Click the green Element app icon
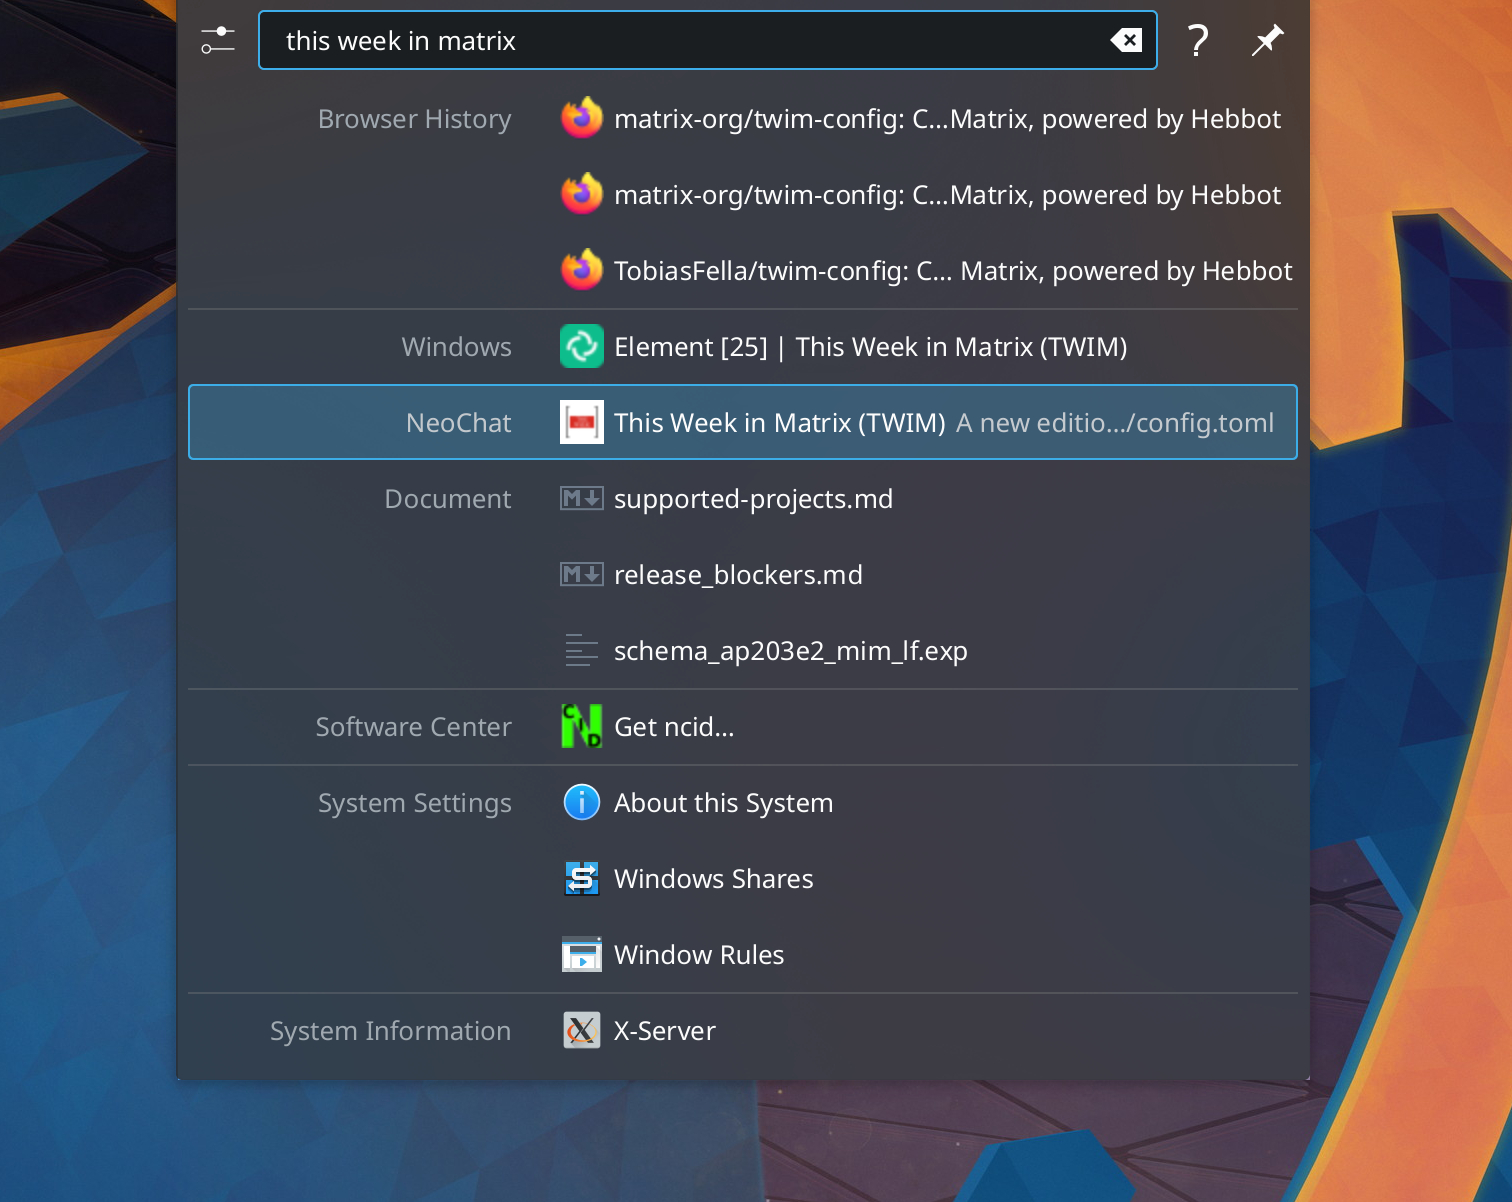The height and width of the screenshot is (1202, 1512). point(581,347)
